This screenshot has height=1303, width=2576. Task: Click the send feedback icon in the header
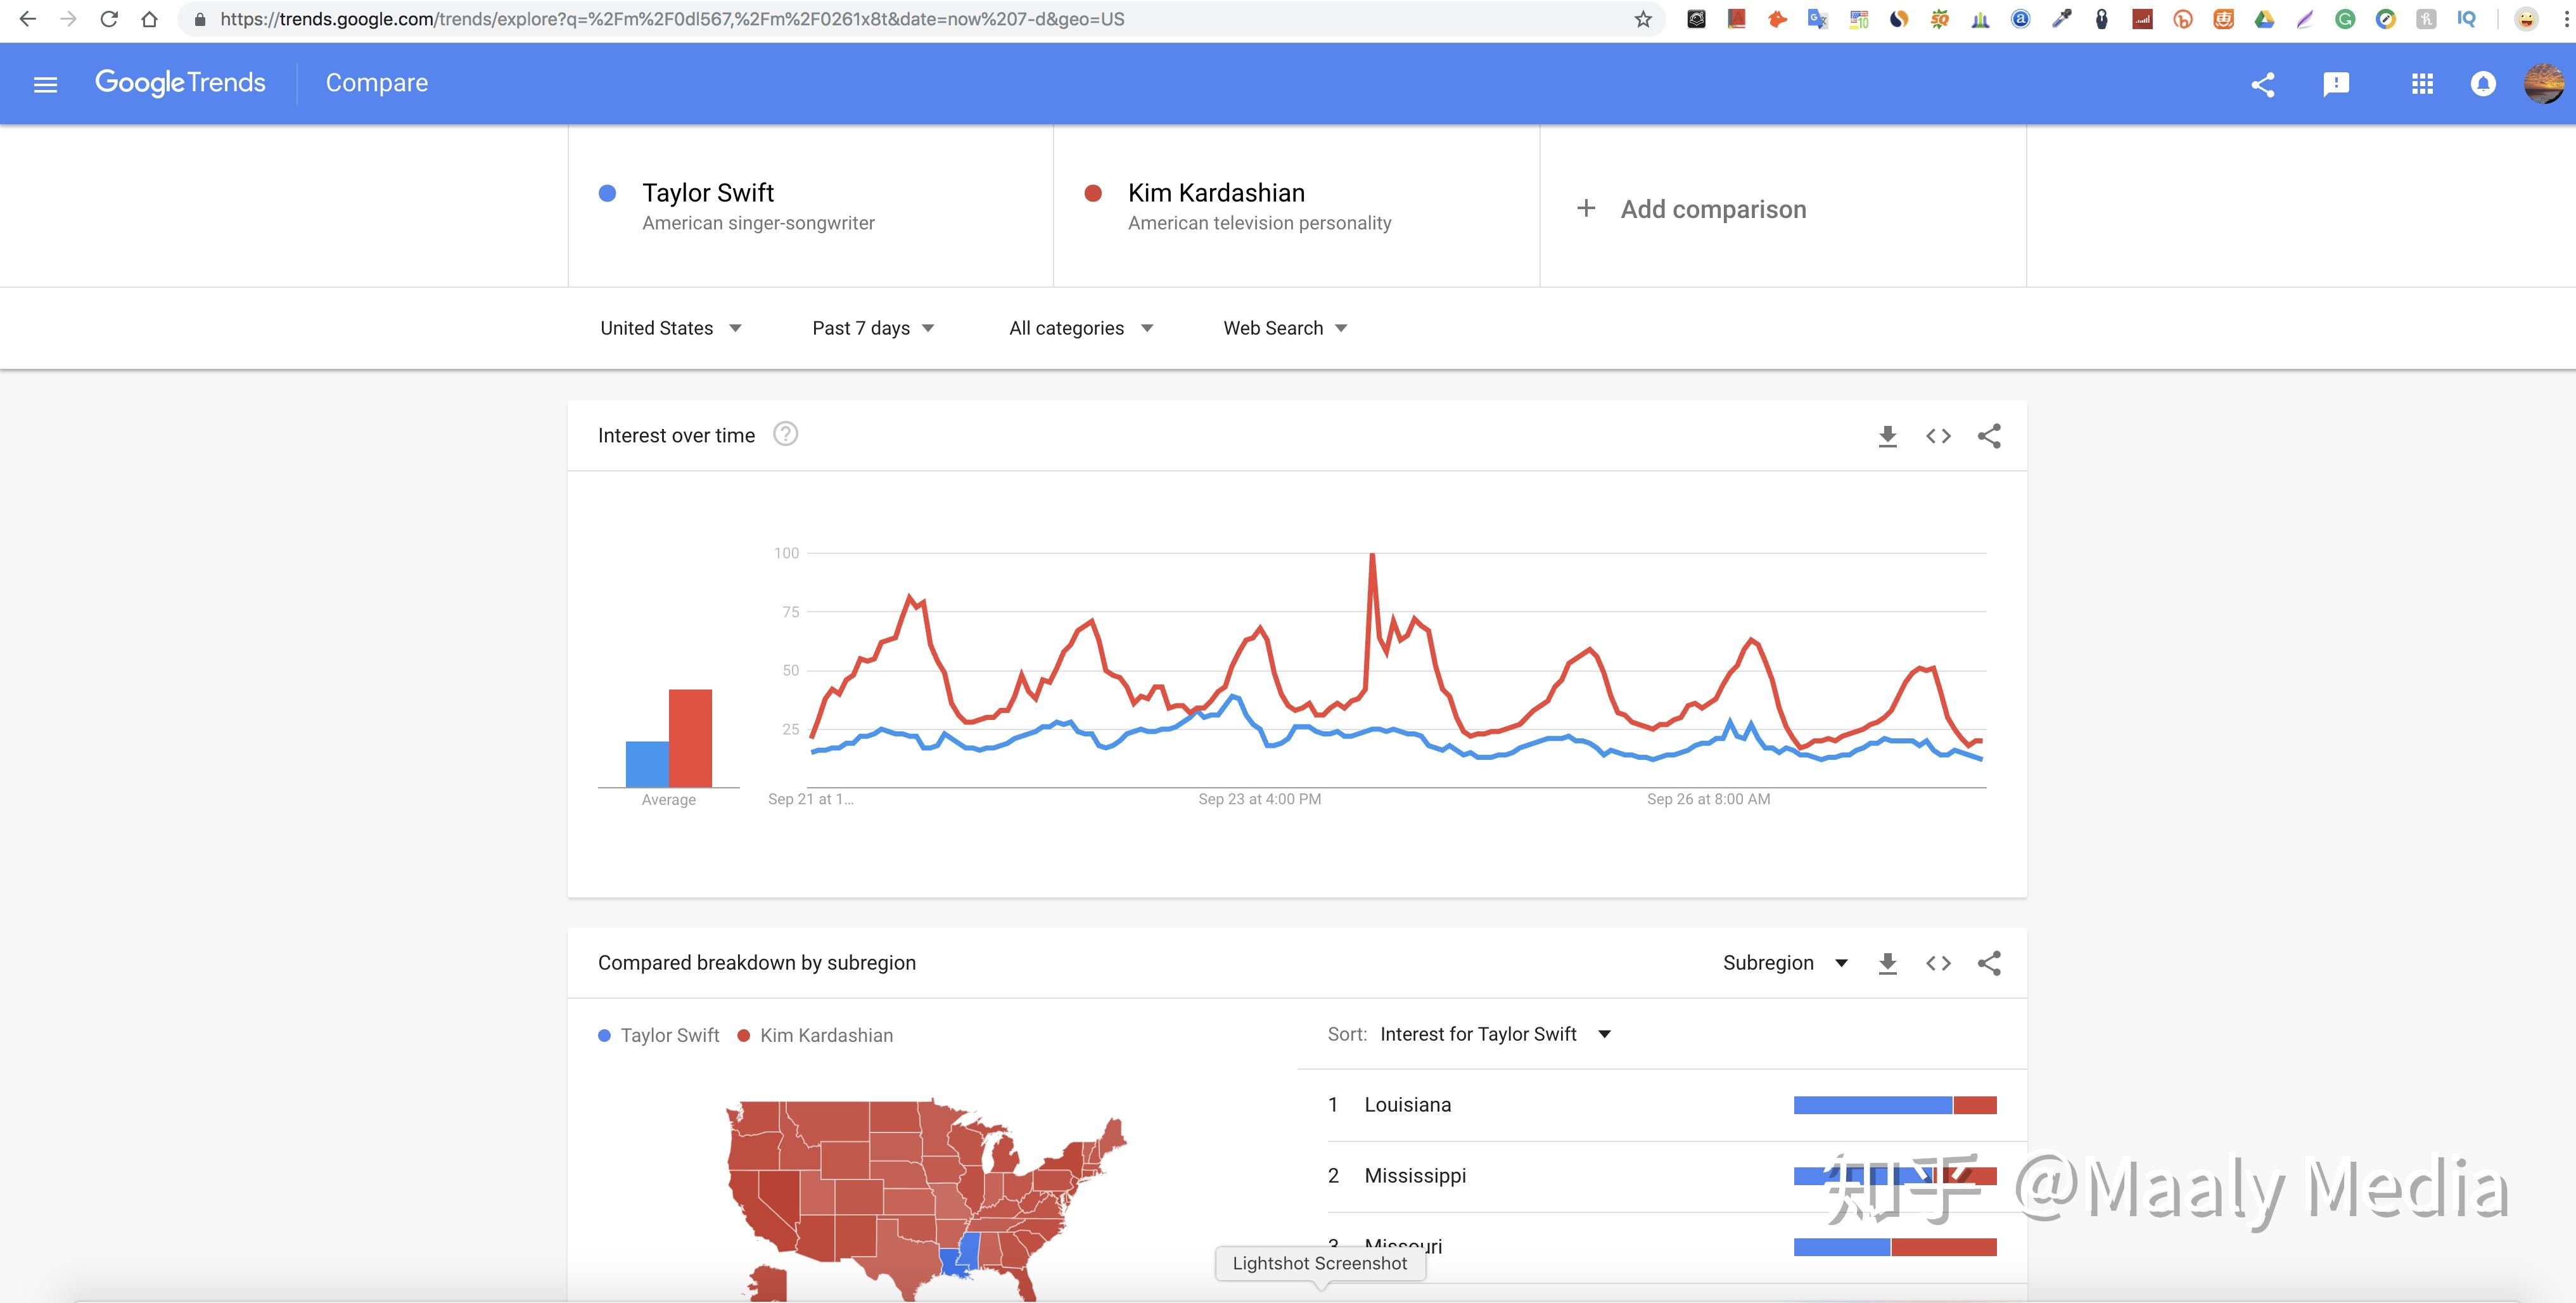click(x=2337, y=84)
